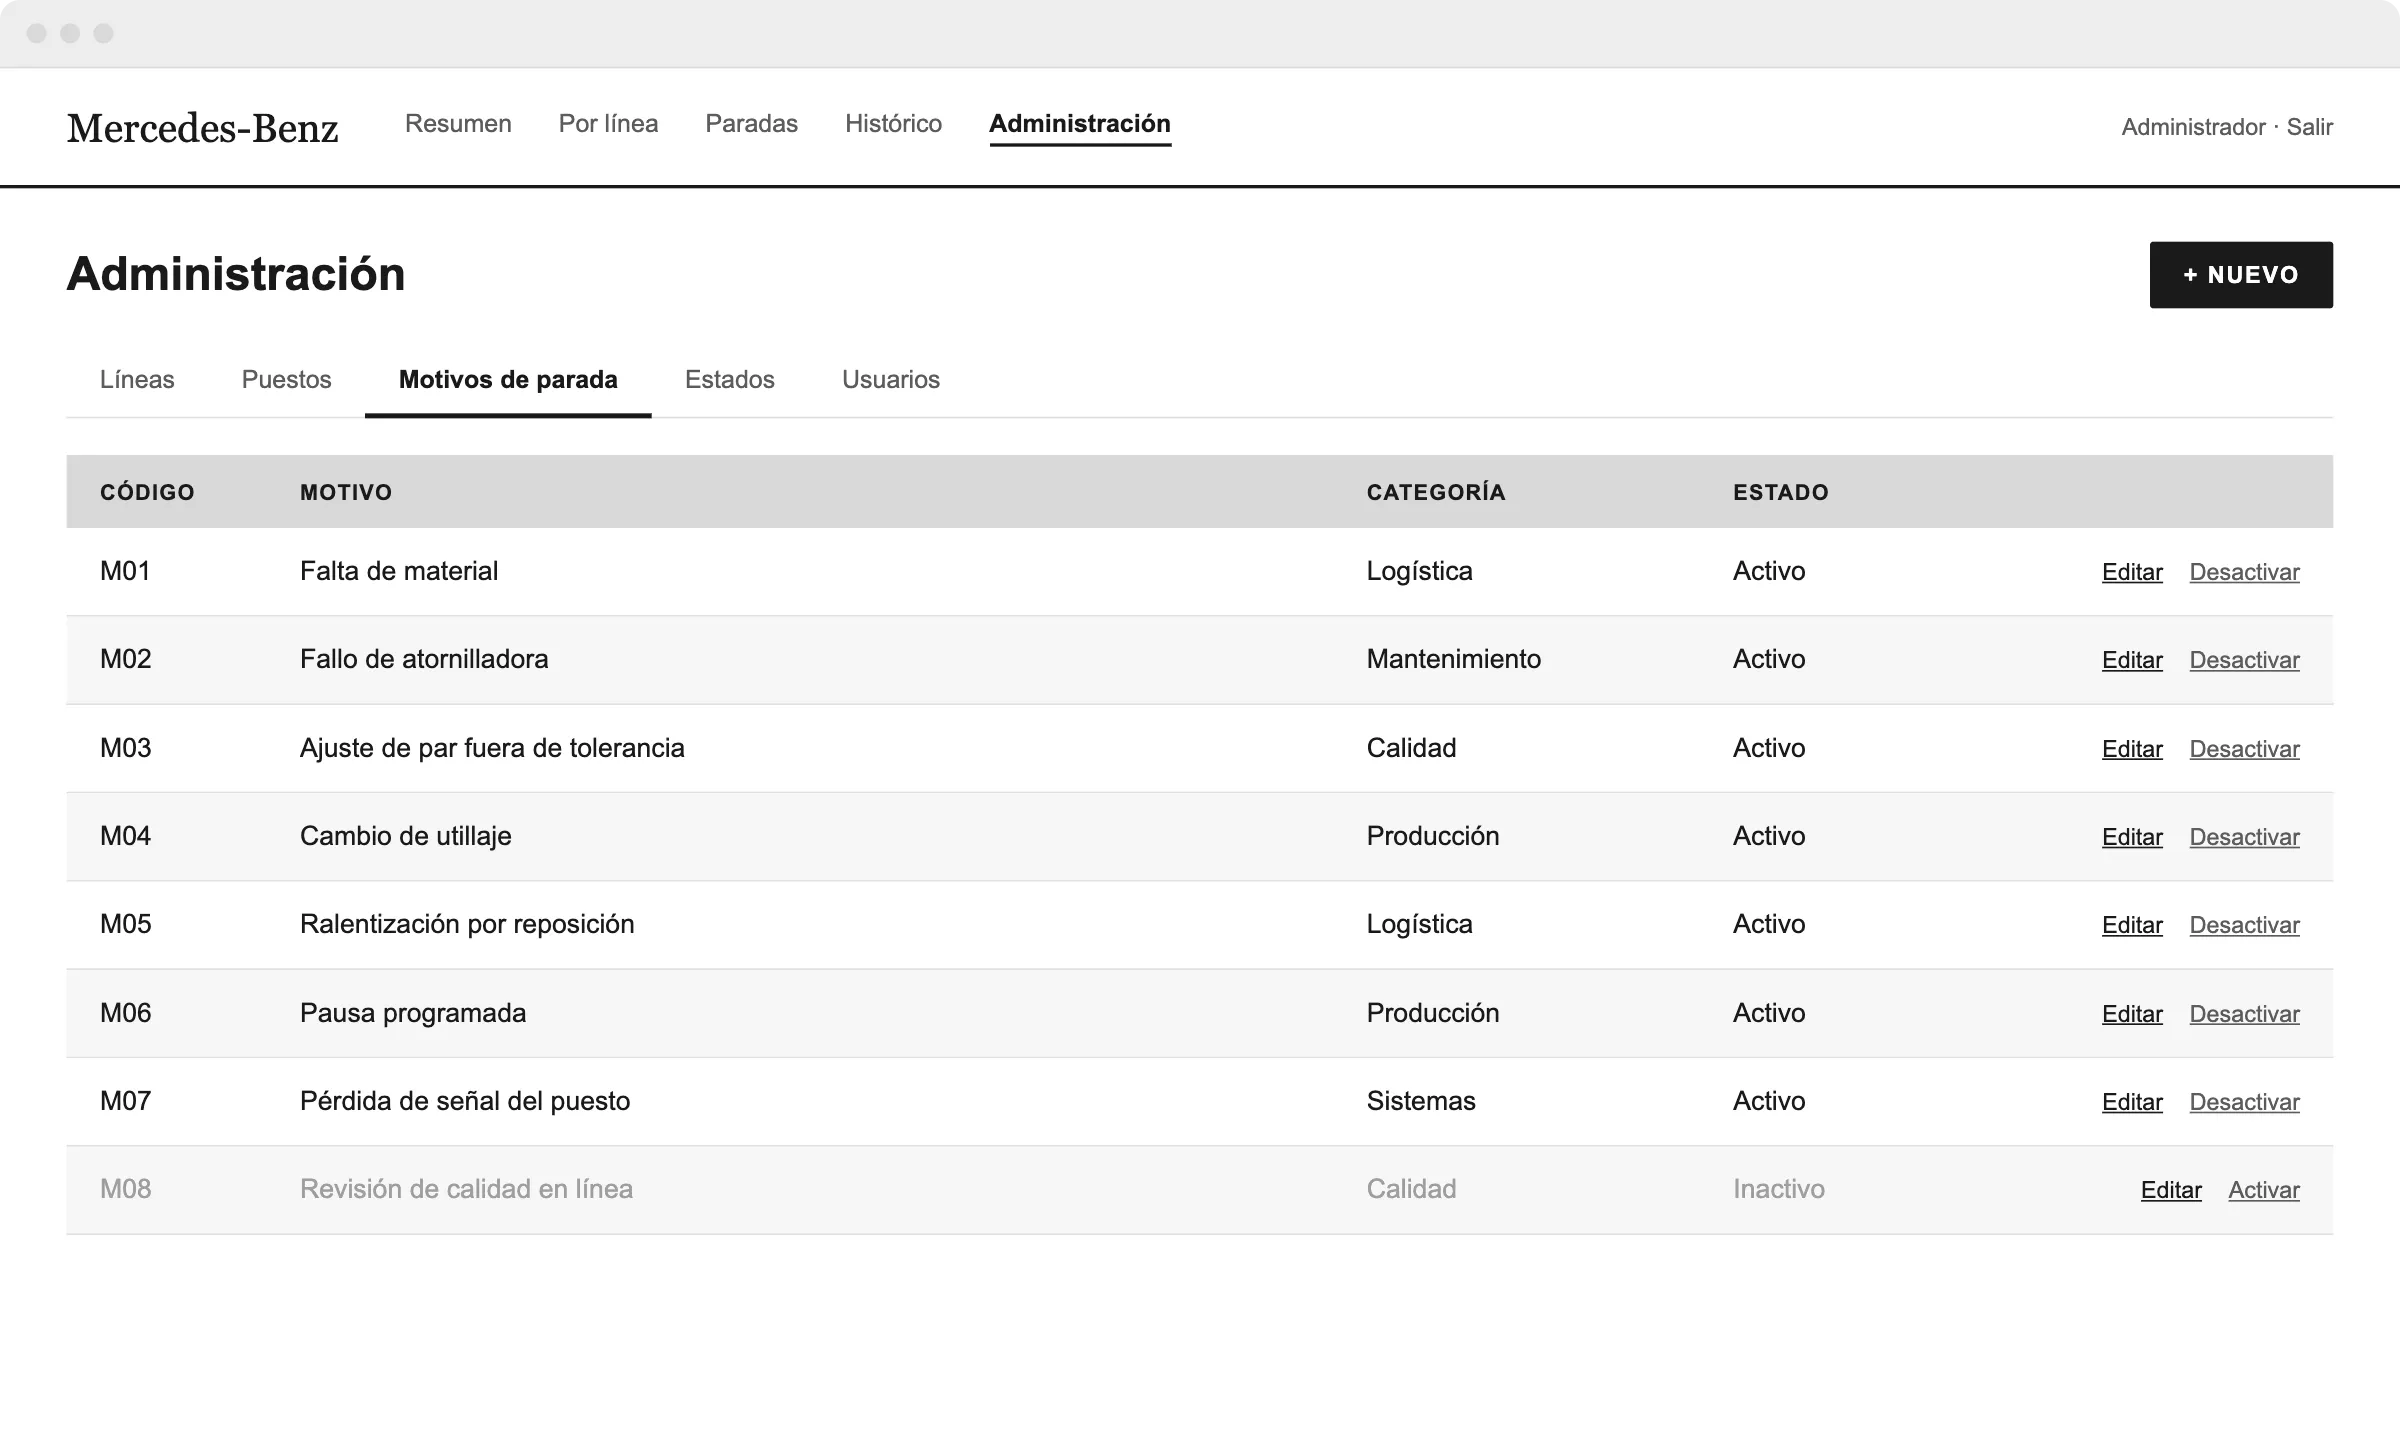Select the Mantenimiento category cell
2400x1432 pixels.
[x=1454, y=659]
